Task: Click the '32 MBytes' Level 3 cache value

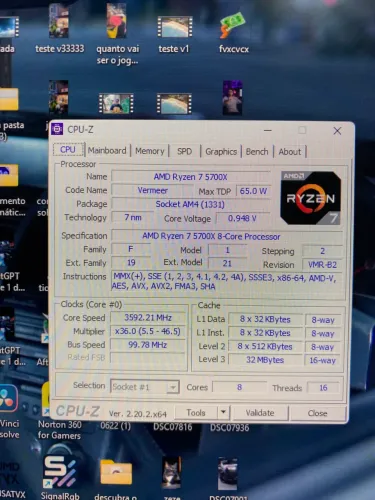Action: pyautogui.click(x=265, y=360)
